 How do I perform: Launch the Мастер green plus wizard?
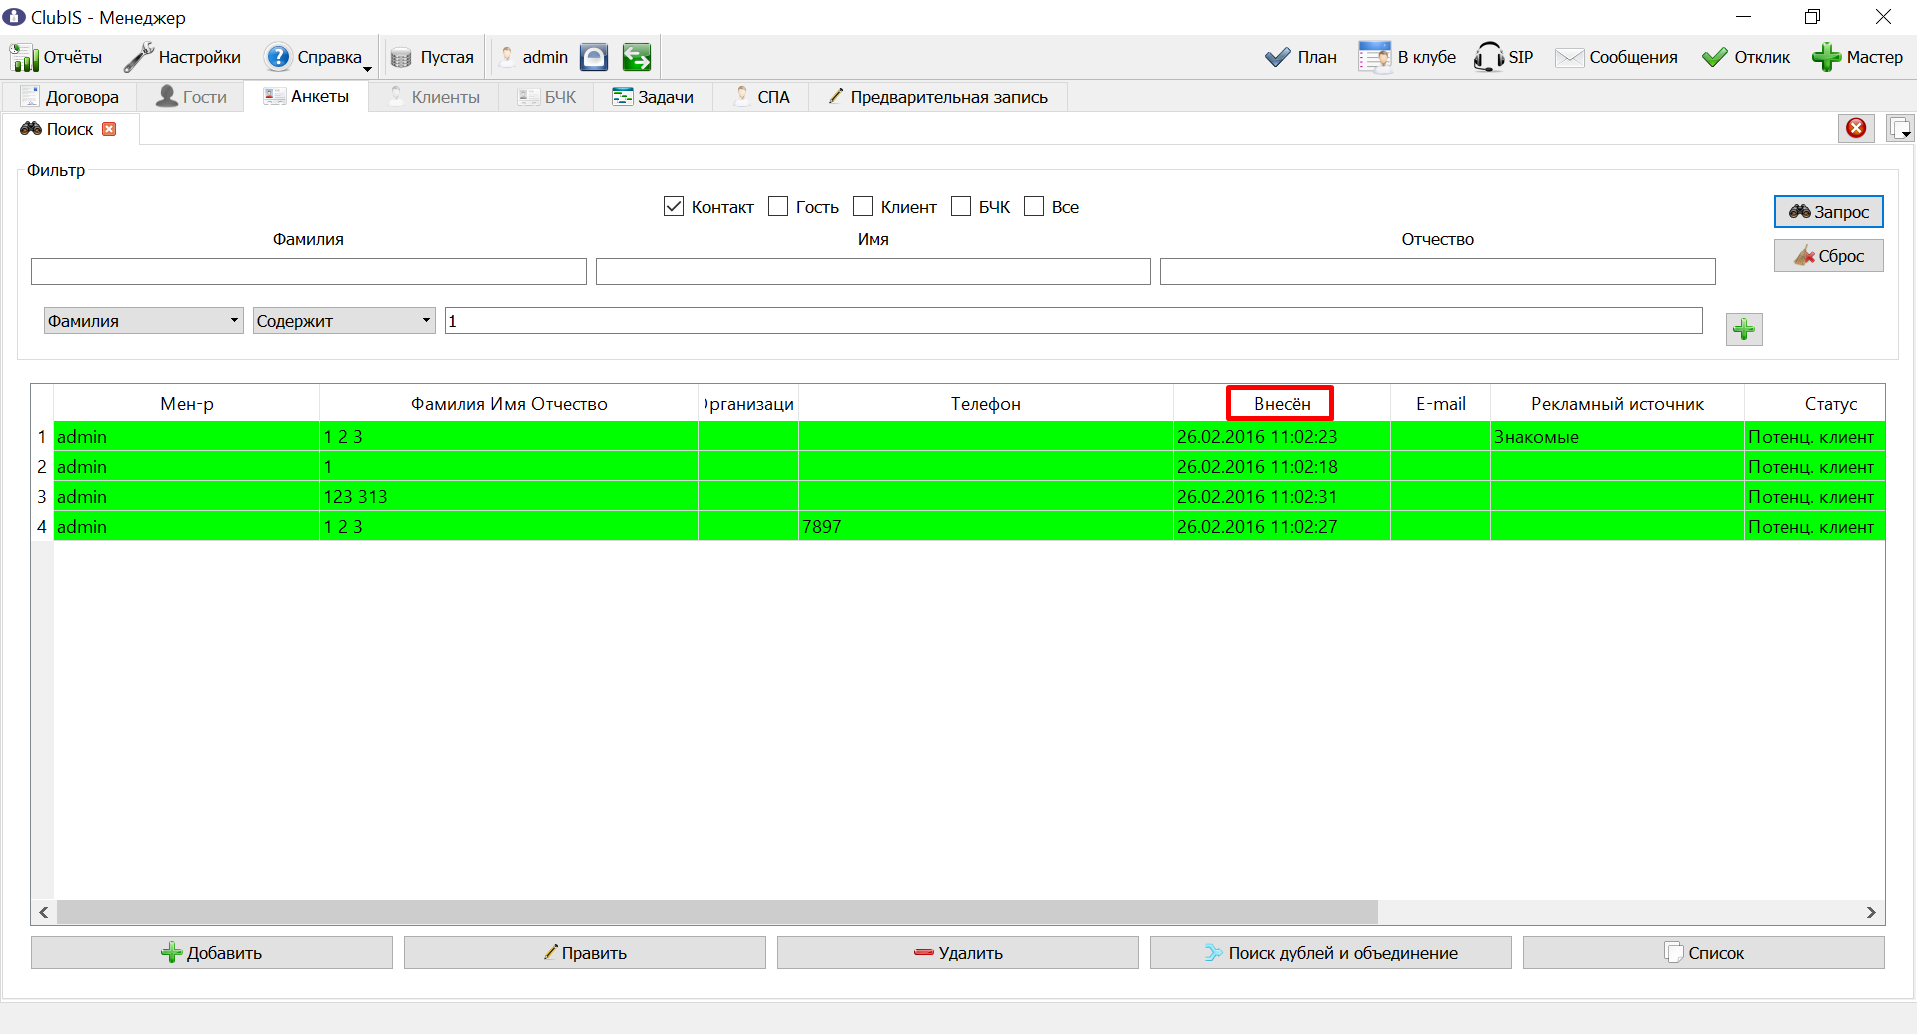pyautogui.click(x=1826, y=57)
